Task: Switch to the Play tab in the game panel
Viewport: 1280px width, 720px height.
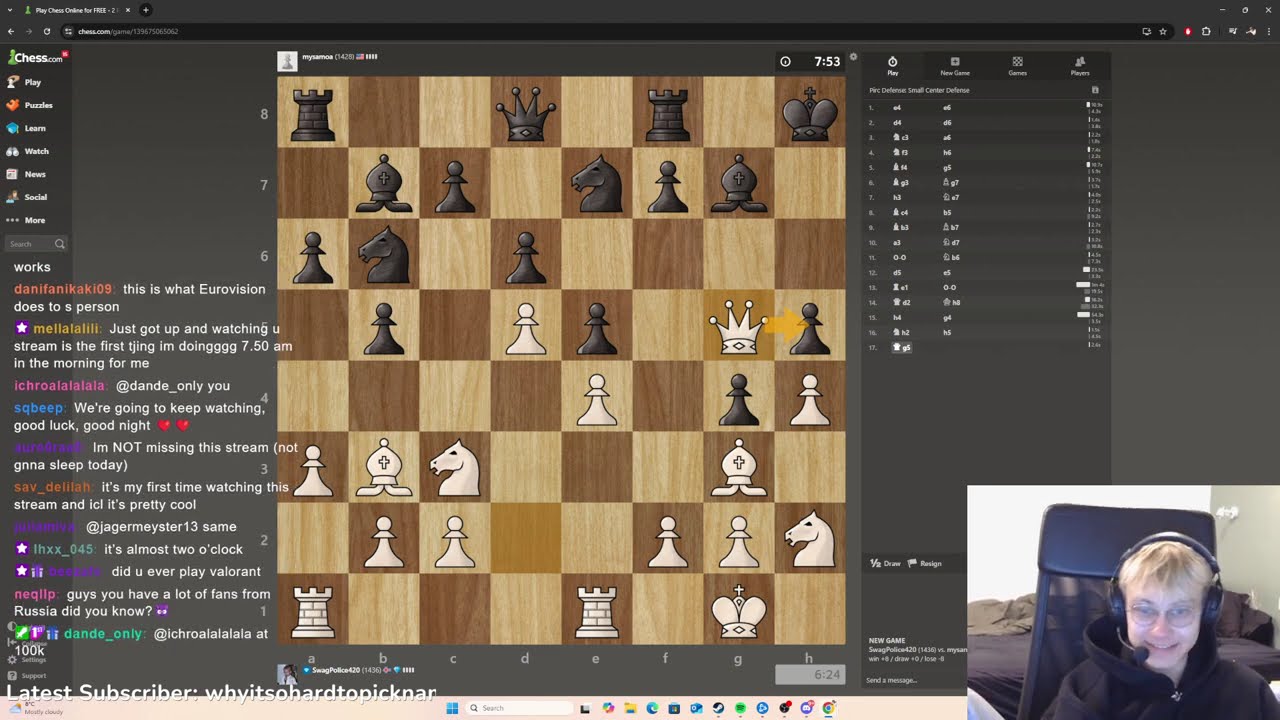Action: (x=893, y=66)
